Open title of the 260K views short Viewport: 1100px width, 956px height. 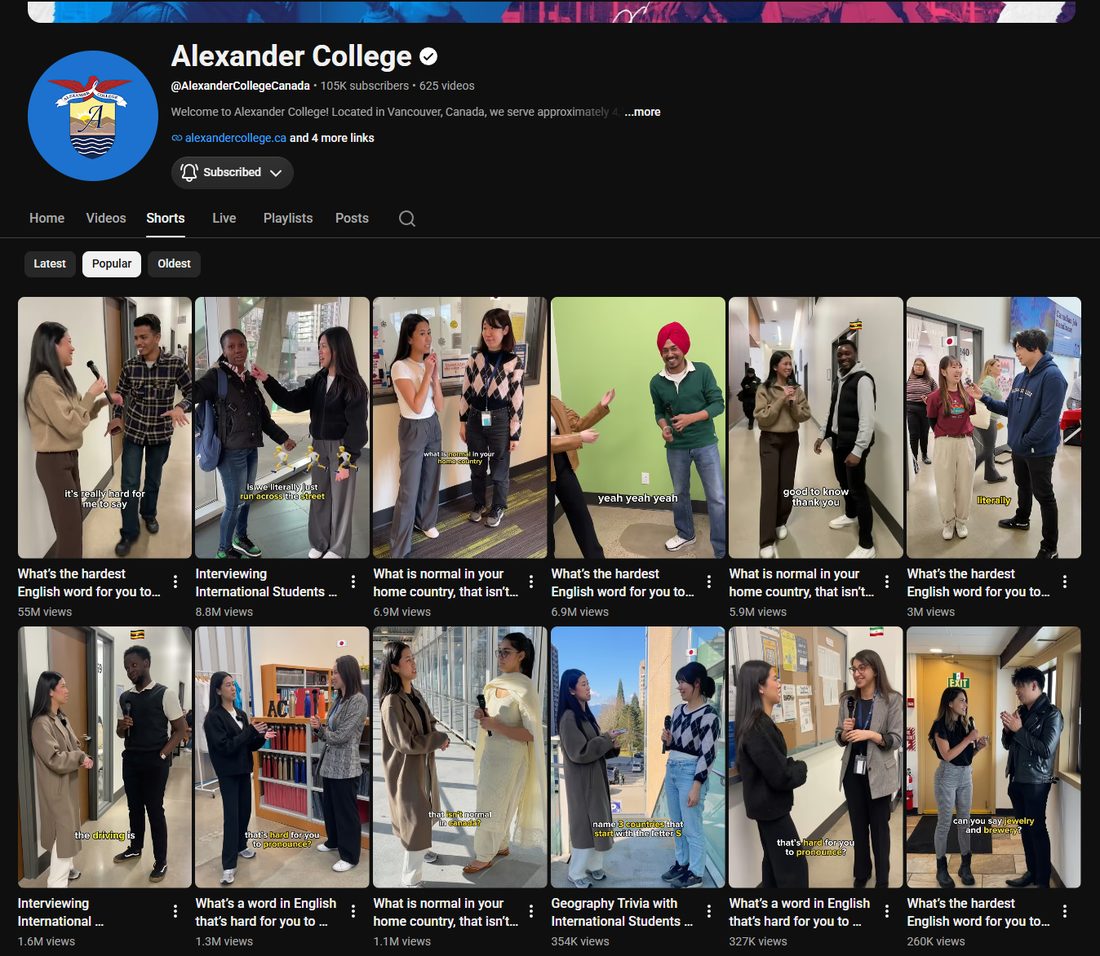[x=978, y=913]
